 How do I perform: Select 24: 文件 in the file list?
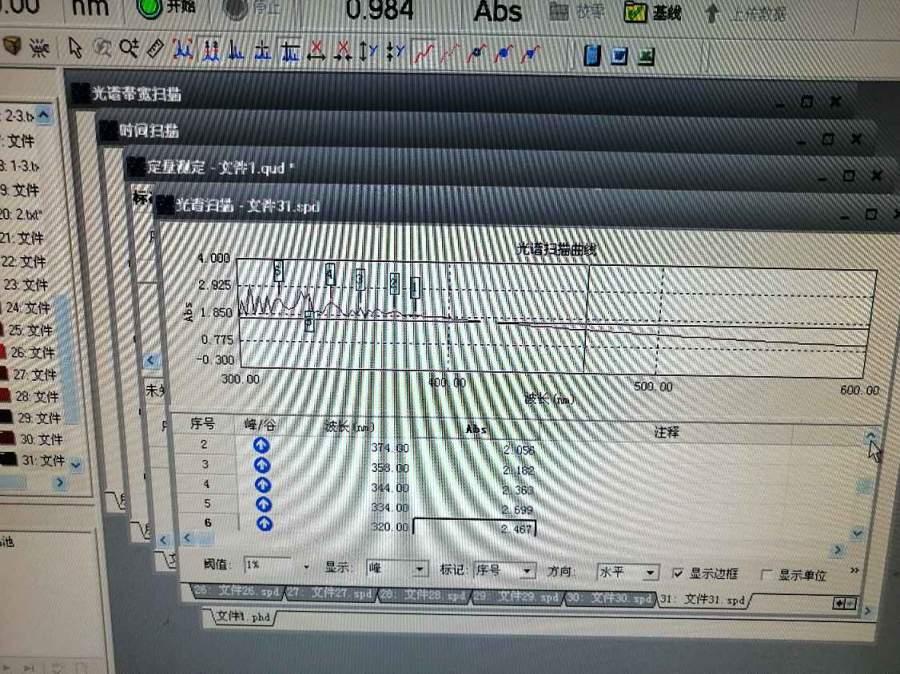(x=28, y=308)
